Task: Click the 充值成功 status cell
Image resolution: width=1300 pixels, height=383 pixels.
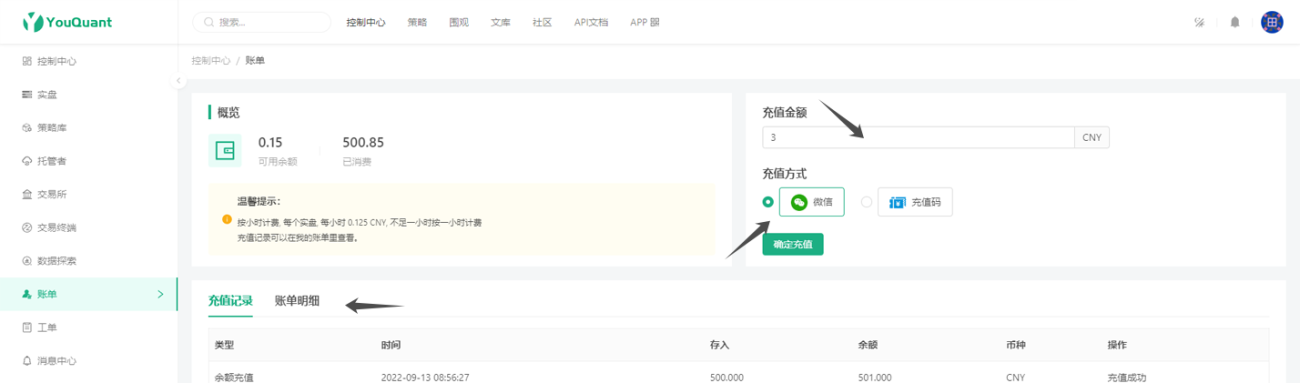Action: pyautogui.click(x=1127, y=377)
